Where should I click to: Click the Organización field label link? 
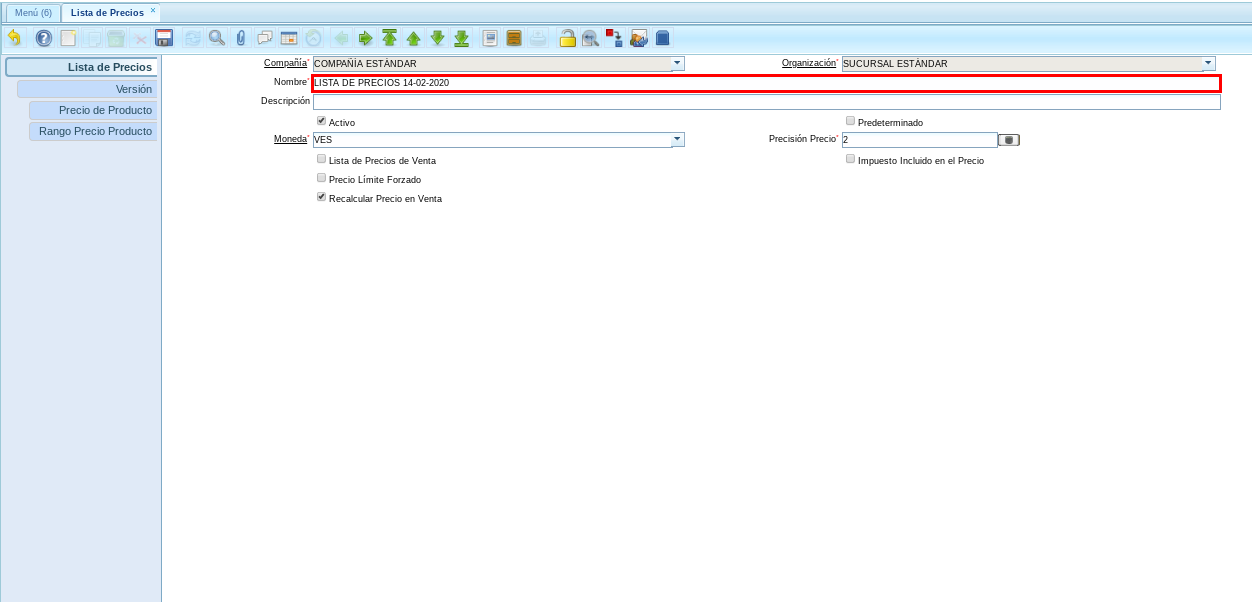(x=808, y=63)
